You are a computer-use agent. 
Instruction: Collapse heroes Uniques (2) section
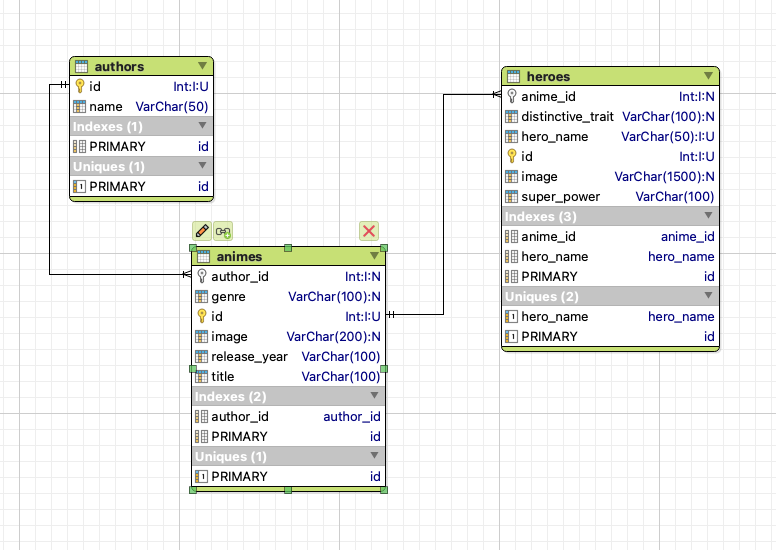(x=709, y=296)
